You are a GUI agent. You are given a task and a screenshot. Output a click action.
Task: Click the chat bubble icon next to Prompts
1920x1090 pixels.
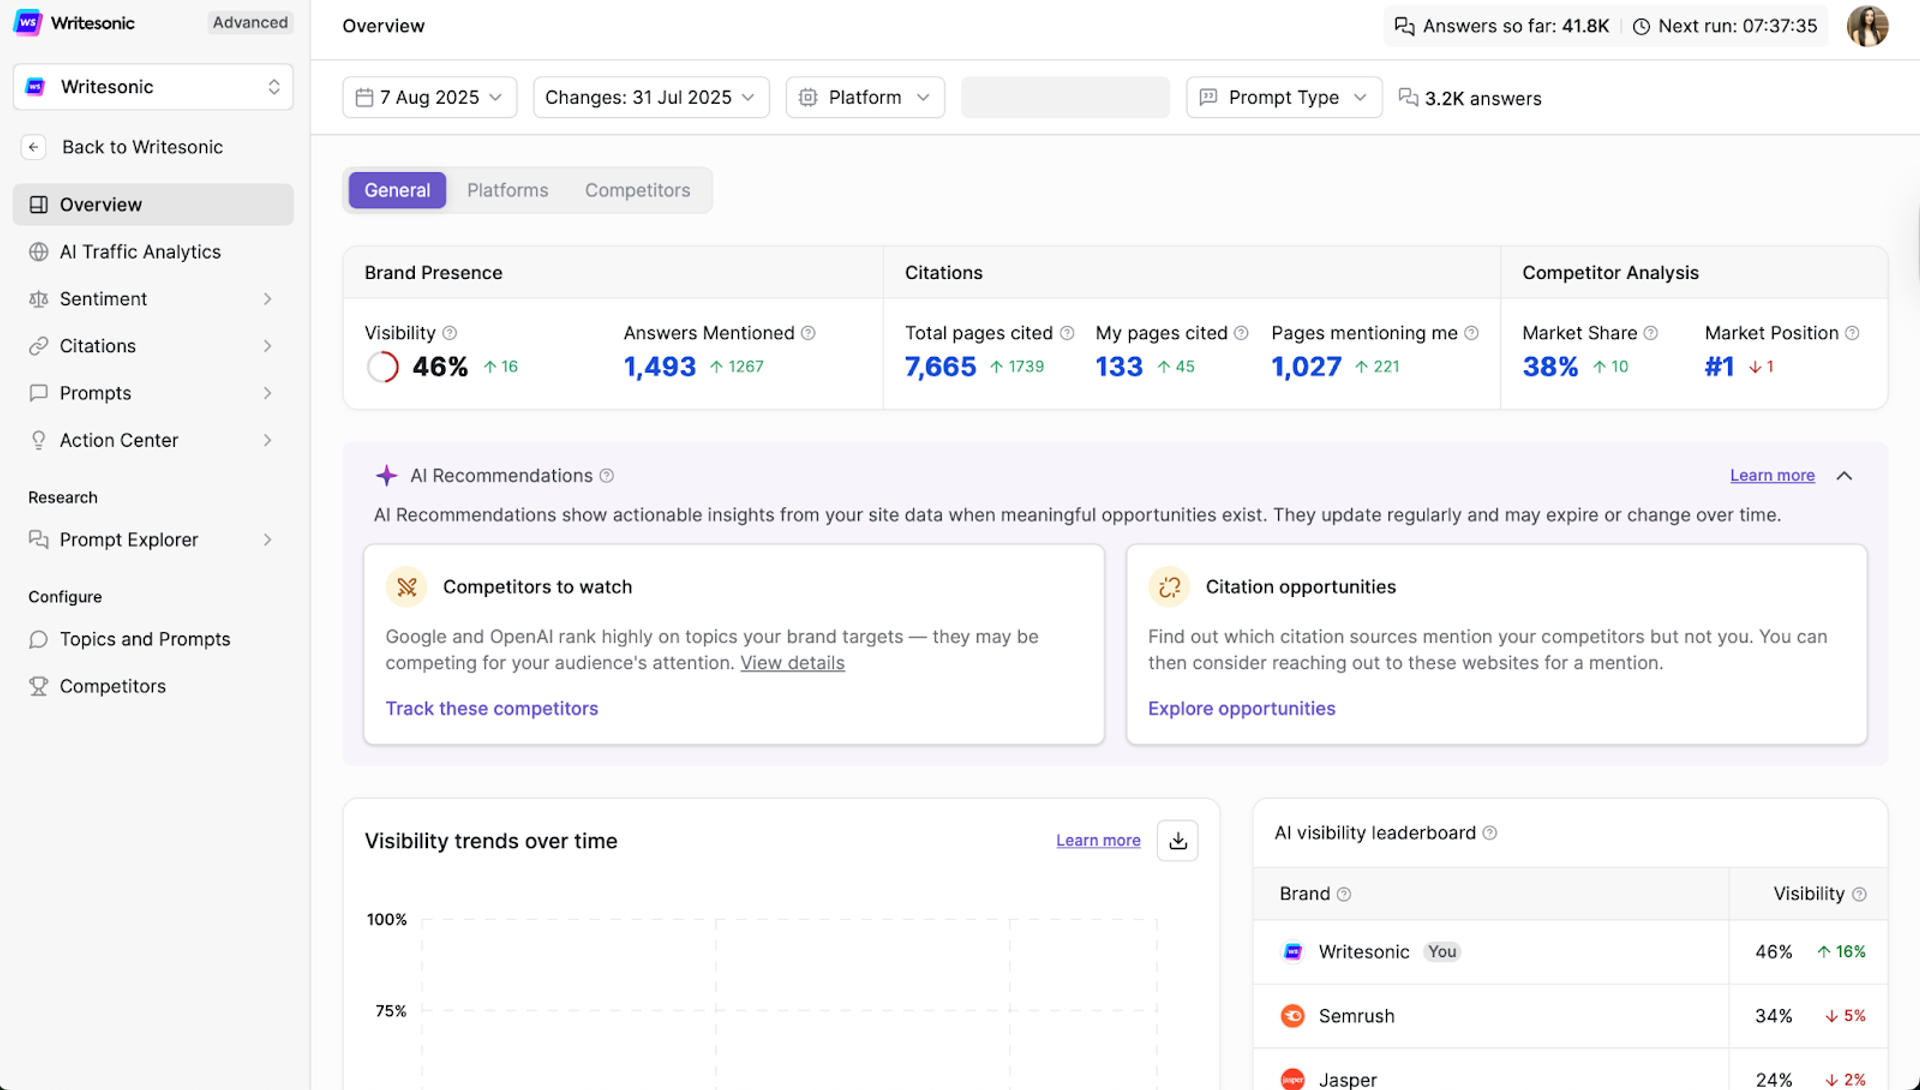click(39, 393)
